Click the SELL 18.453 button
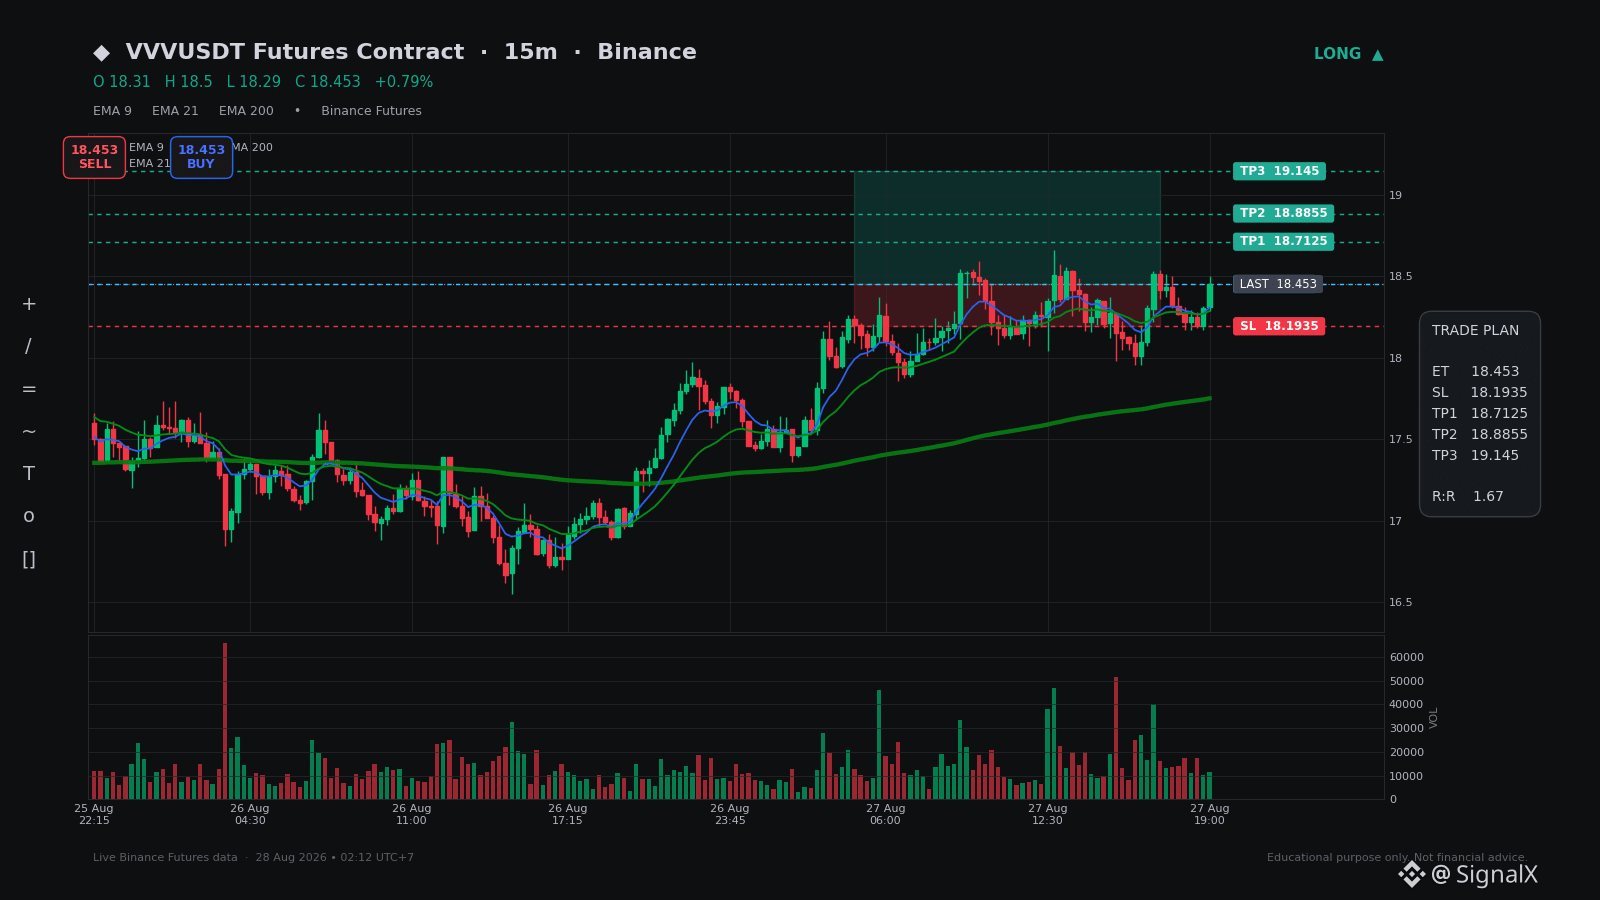 pos(94,157)
